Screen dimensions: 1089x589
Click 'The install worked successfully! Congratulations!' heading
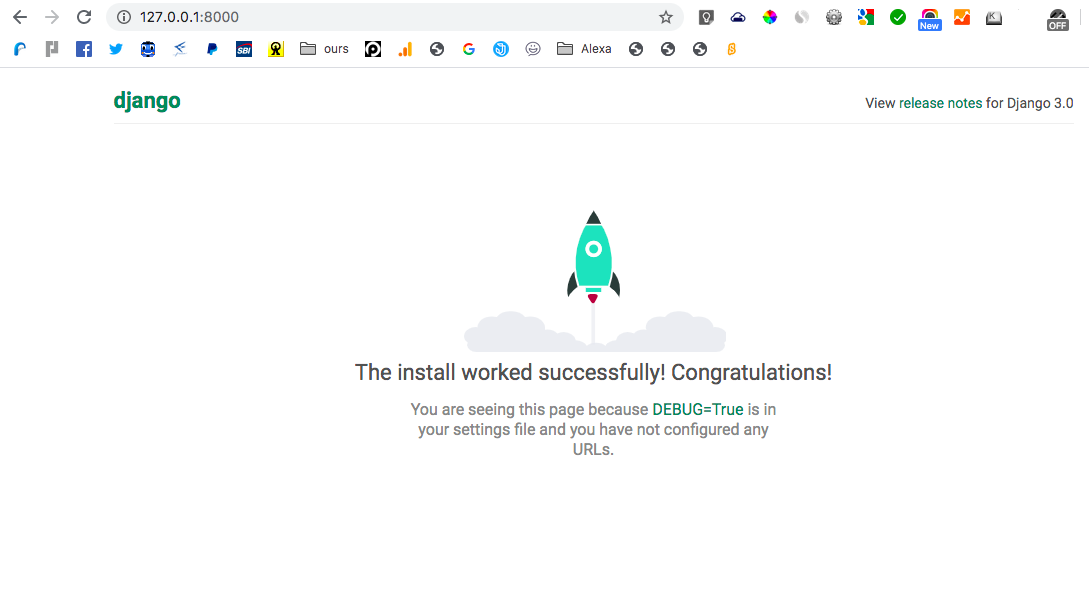(593, 373)
